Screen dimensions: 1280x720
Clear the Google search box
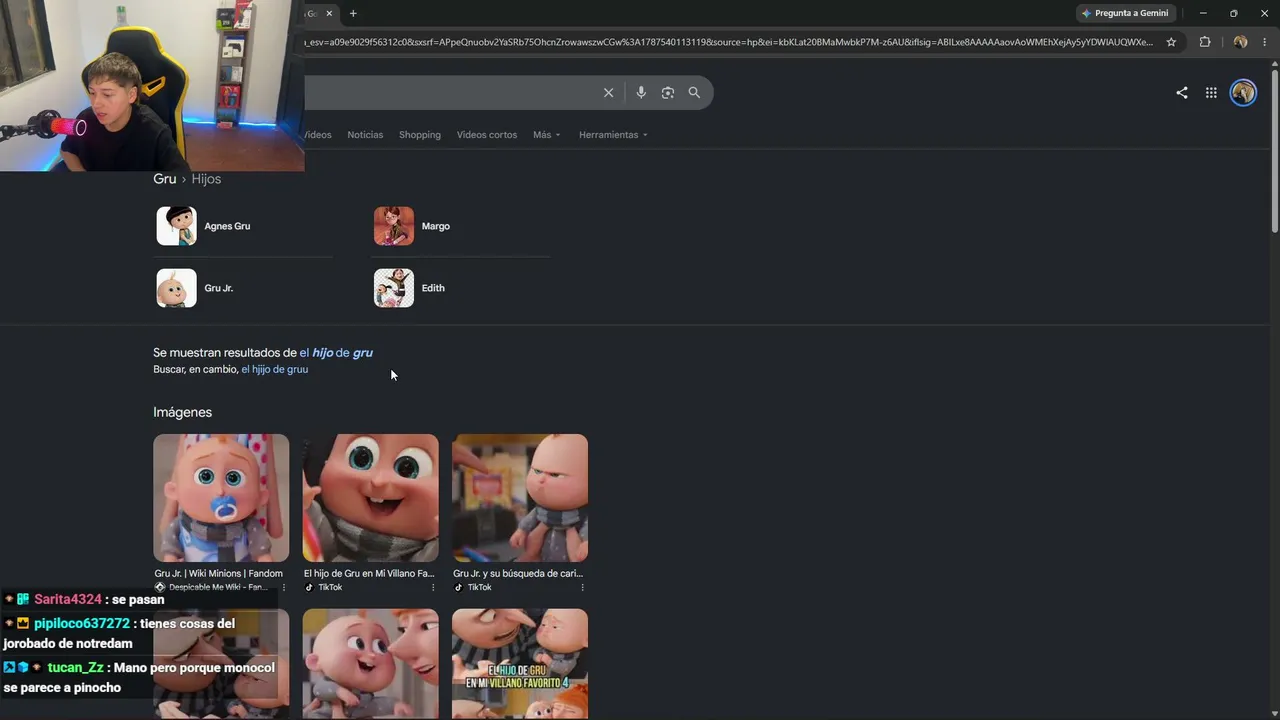pyautogui.click(x=608, y=92)
